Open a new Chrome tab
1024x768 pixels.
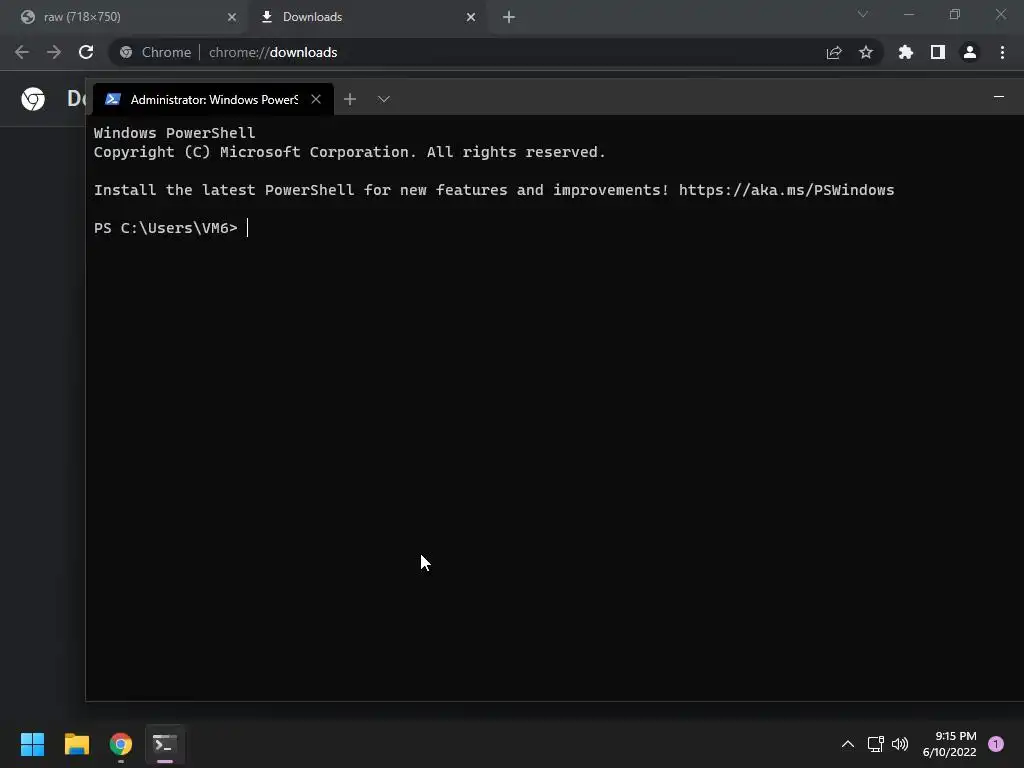[509, 17]
